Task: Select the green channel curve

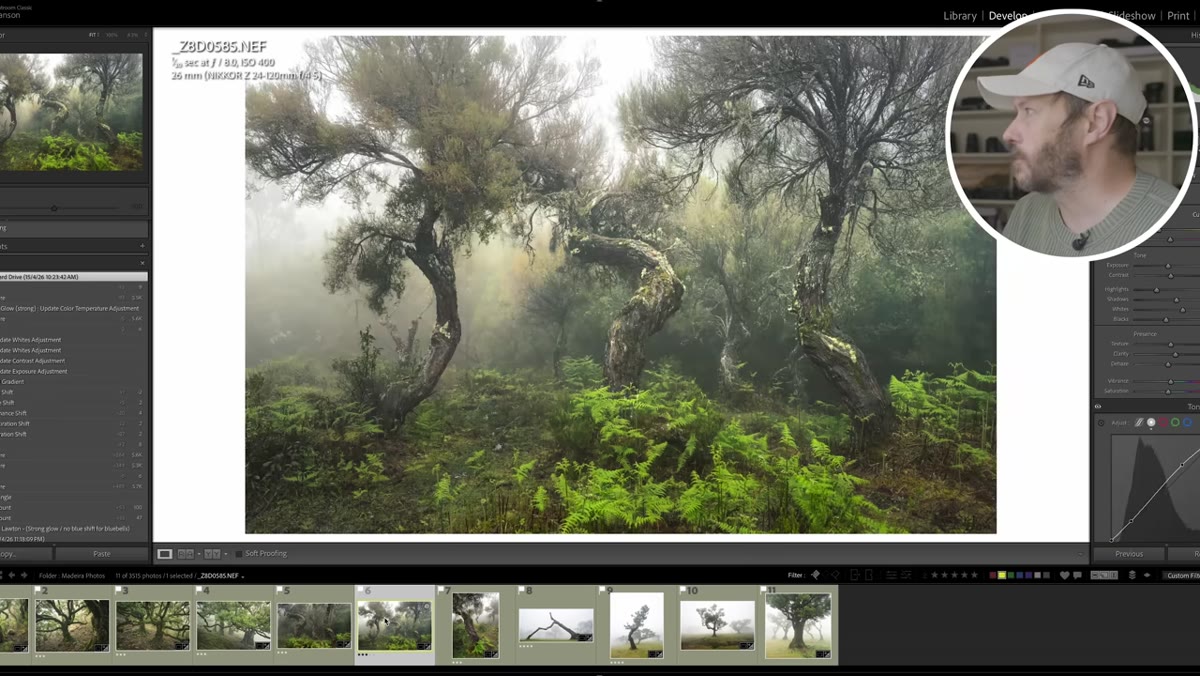Action: pyautogui.click(x=1175, y=423)
